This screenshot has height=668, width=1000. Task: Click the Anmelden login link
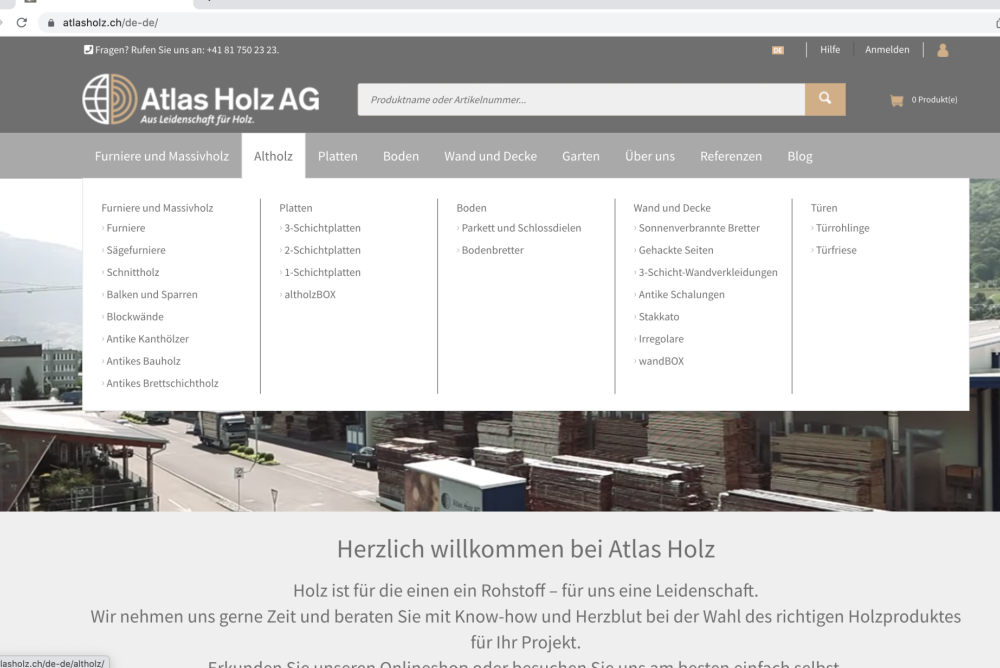[x=887, y=50]
